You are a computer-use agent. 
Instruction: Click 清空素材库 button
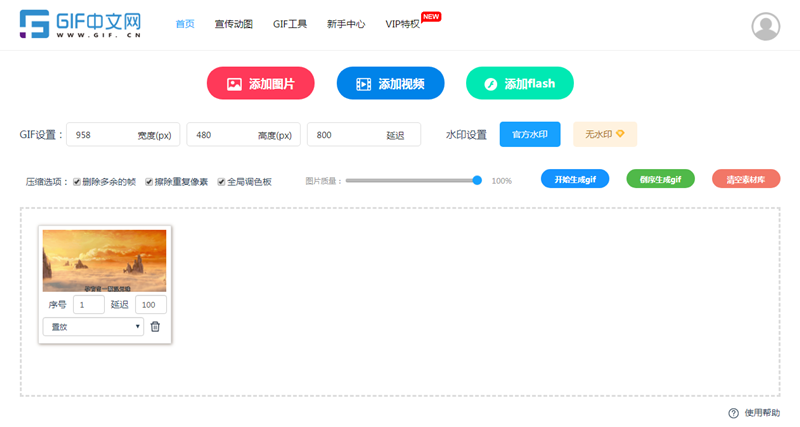pyautogui.click(x=746, y=179)
